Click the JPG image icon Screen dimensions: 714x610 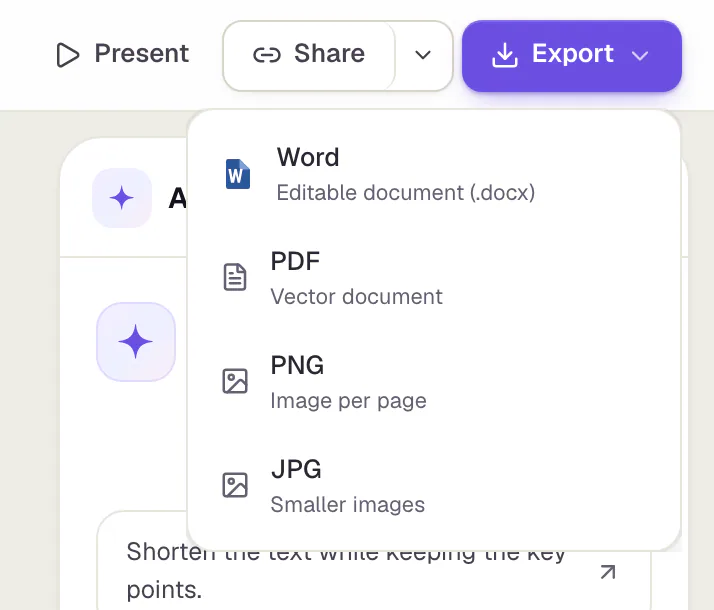coord(235,485)
